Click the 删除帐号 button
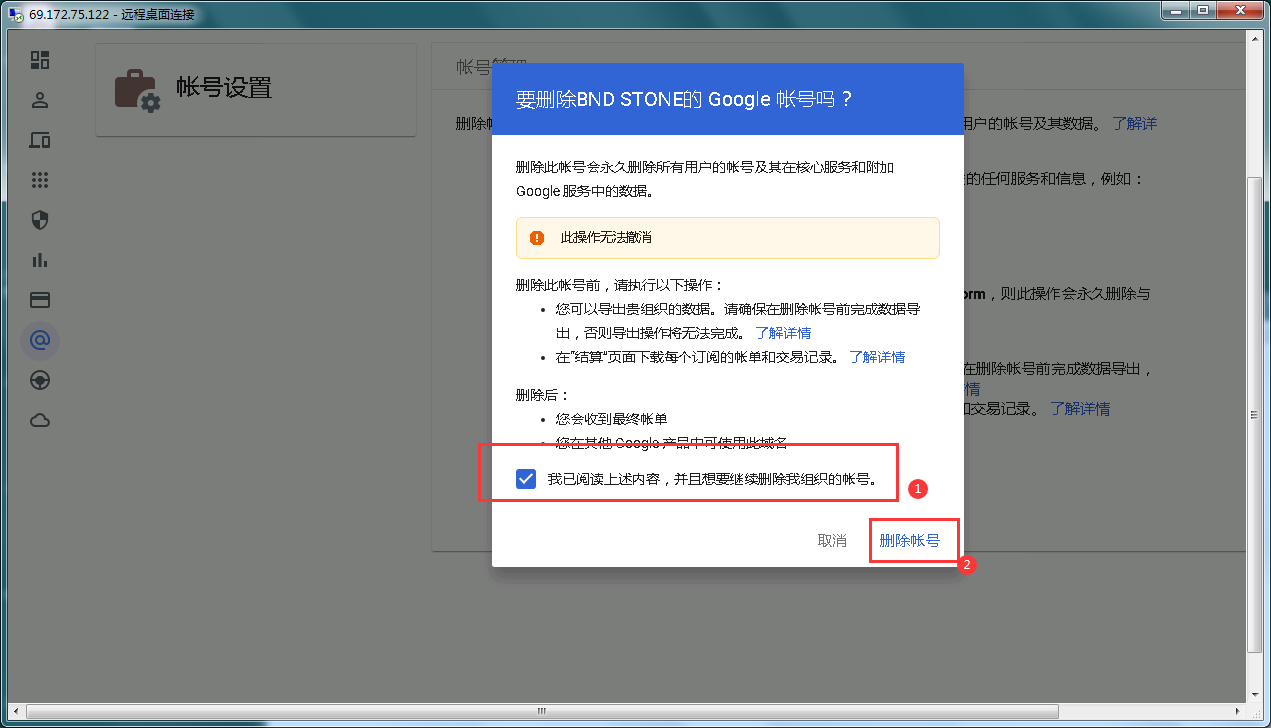Image resolution: width=1271 pixels, height=728 pixels. click(910, 540)
